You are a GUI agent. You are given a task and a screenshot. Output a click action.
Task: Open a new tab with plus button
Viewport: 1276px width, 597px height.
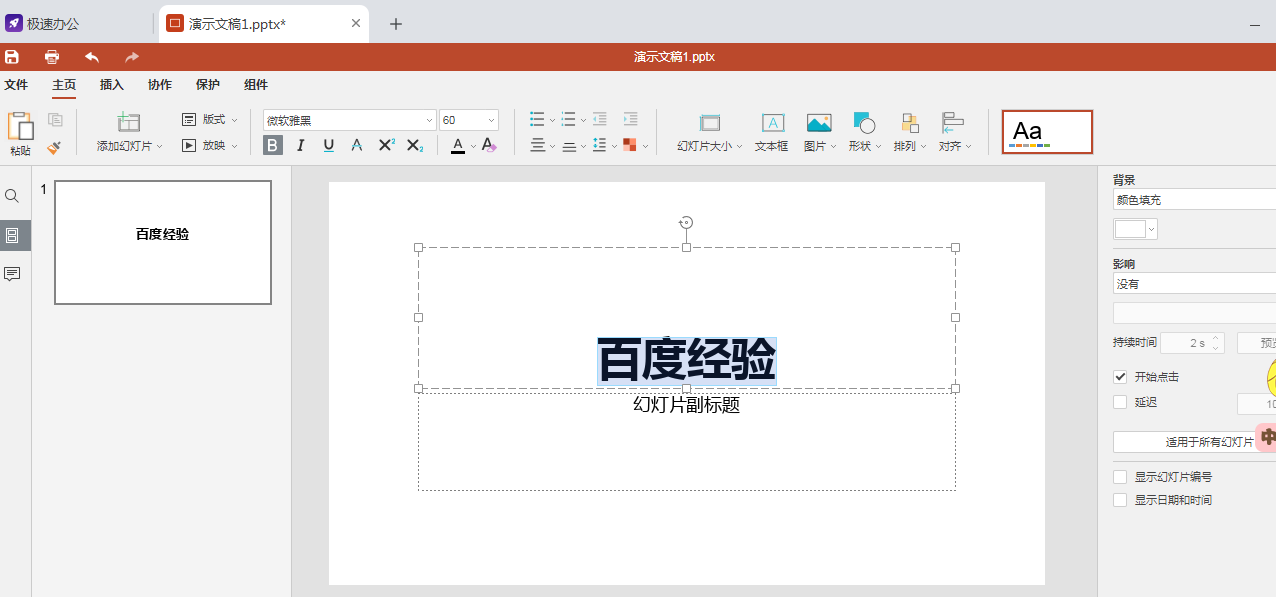click(396, 24)
